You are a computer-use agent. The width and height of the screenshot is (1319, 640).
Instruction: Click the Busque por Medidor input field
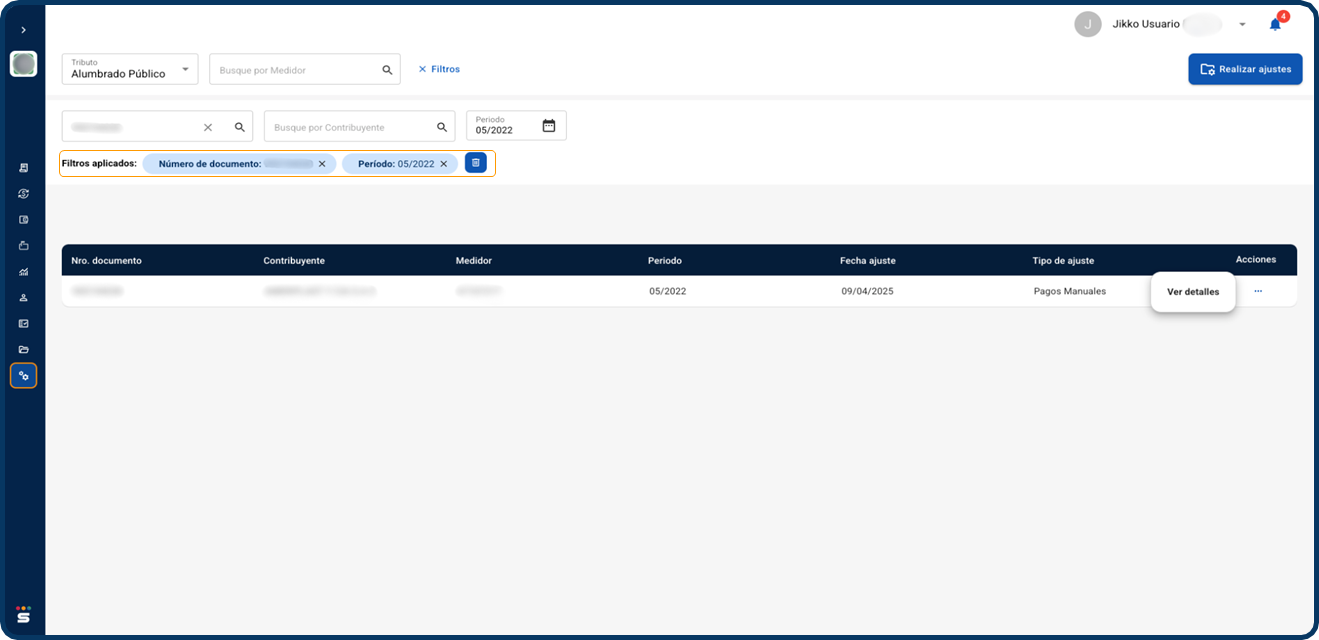coord(295,70)
